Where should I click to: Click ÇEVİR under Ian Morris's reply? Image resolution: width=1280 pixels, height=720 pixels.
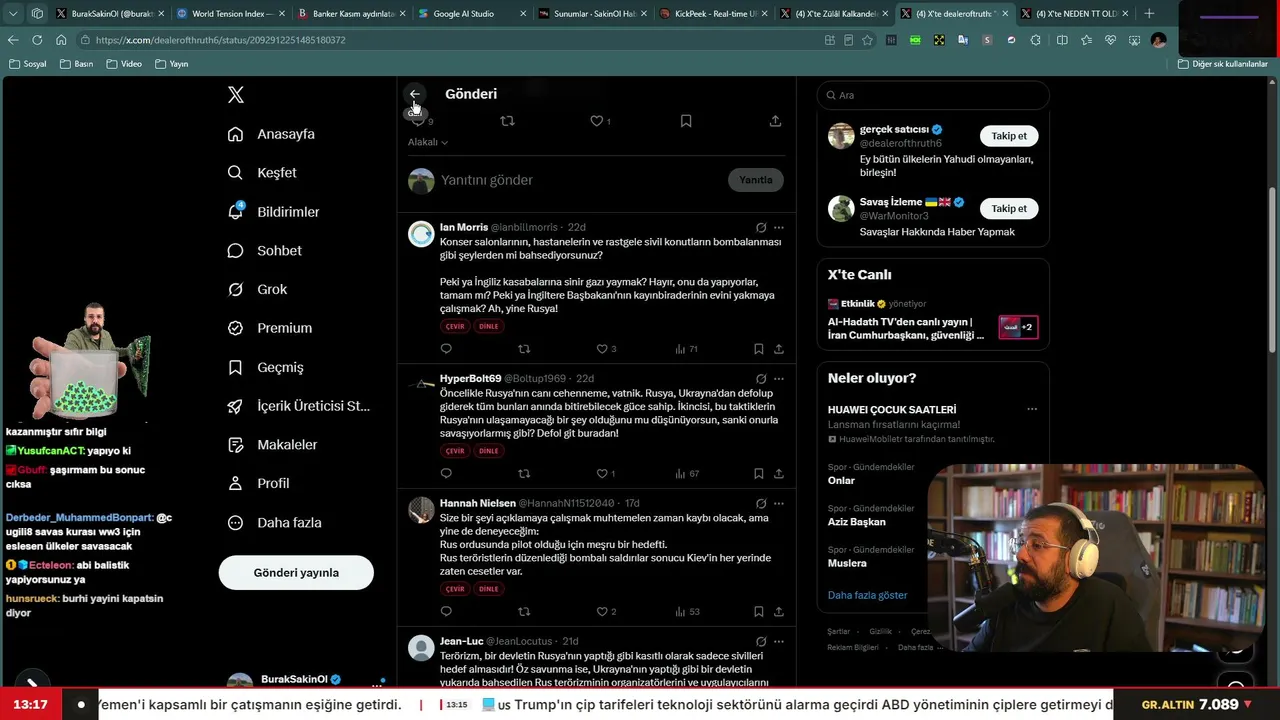[455, 327]
